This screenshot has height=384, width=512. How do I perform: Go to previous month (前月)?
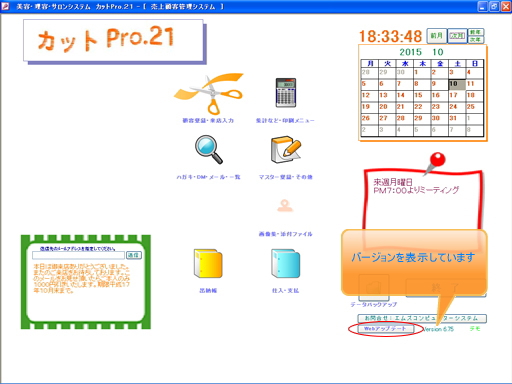[x=437, y=36]
